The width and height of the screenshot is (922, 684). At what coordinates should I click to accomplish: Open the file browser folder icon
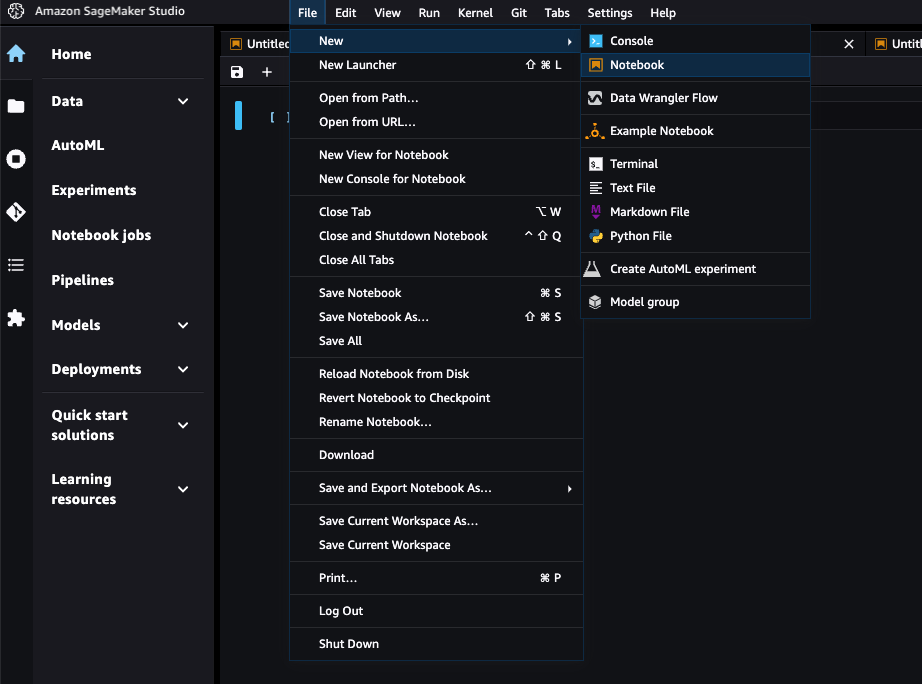pyautogui.click(x=16, y=106)
